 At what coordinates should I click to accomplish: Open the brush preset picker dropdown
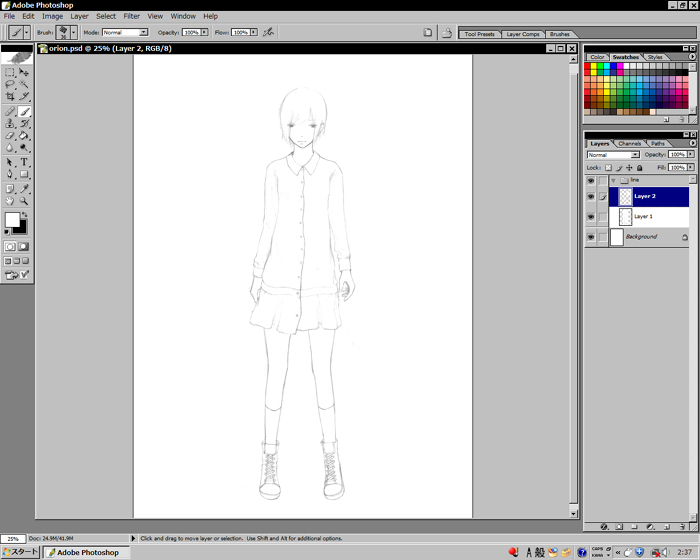[x=73, y=32]
